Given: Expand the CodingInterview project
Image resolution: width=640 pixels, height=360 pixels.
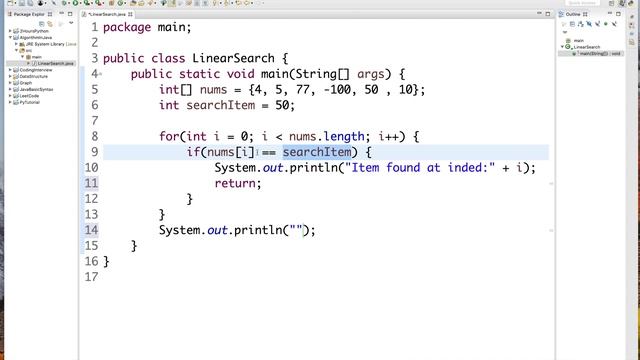Looking at the screenshot, I should coord(10,70).
